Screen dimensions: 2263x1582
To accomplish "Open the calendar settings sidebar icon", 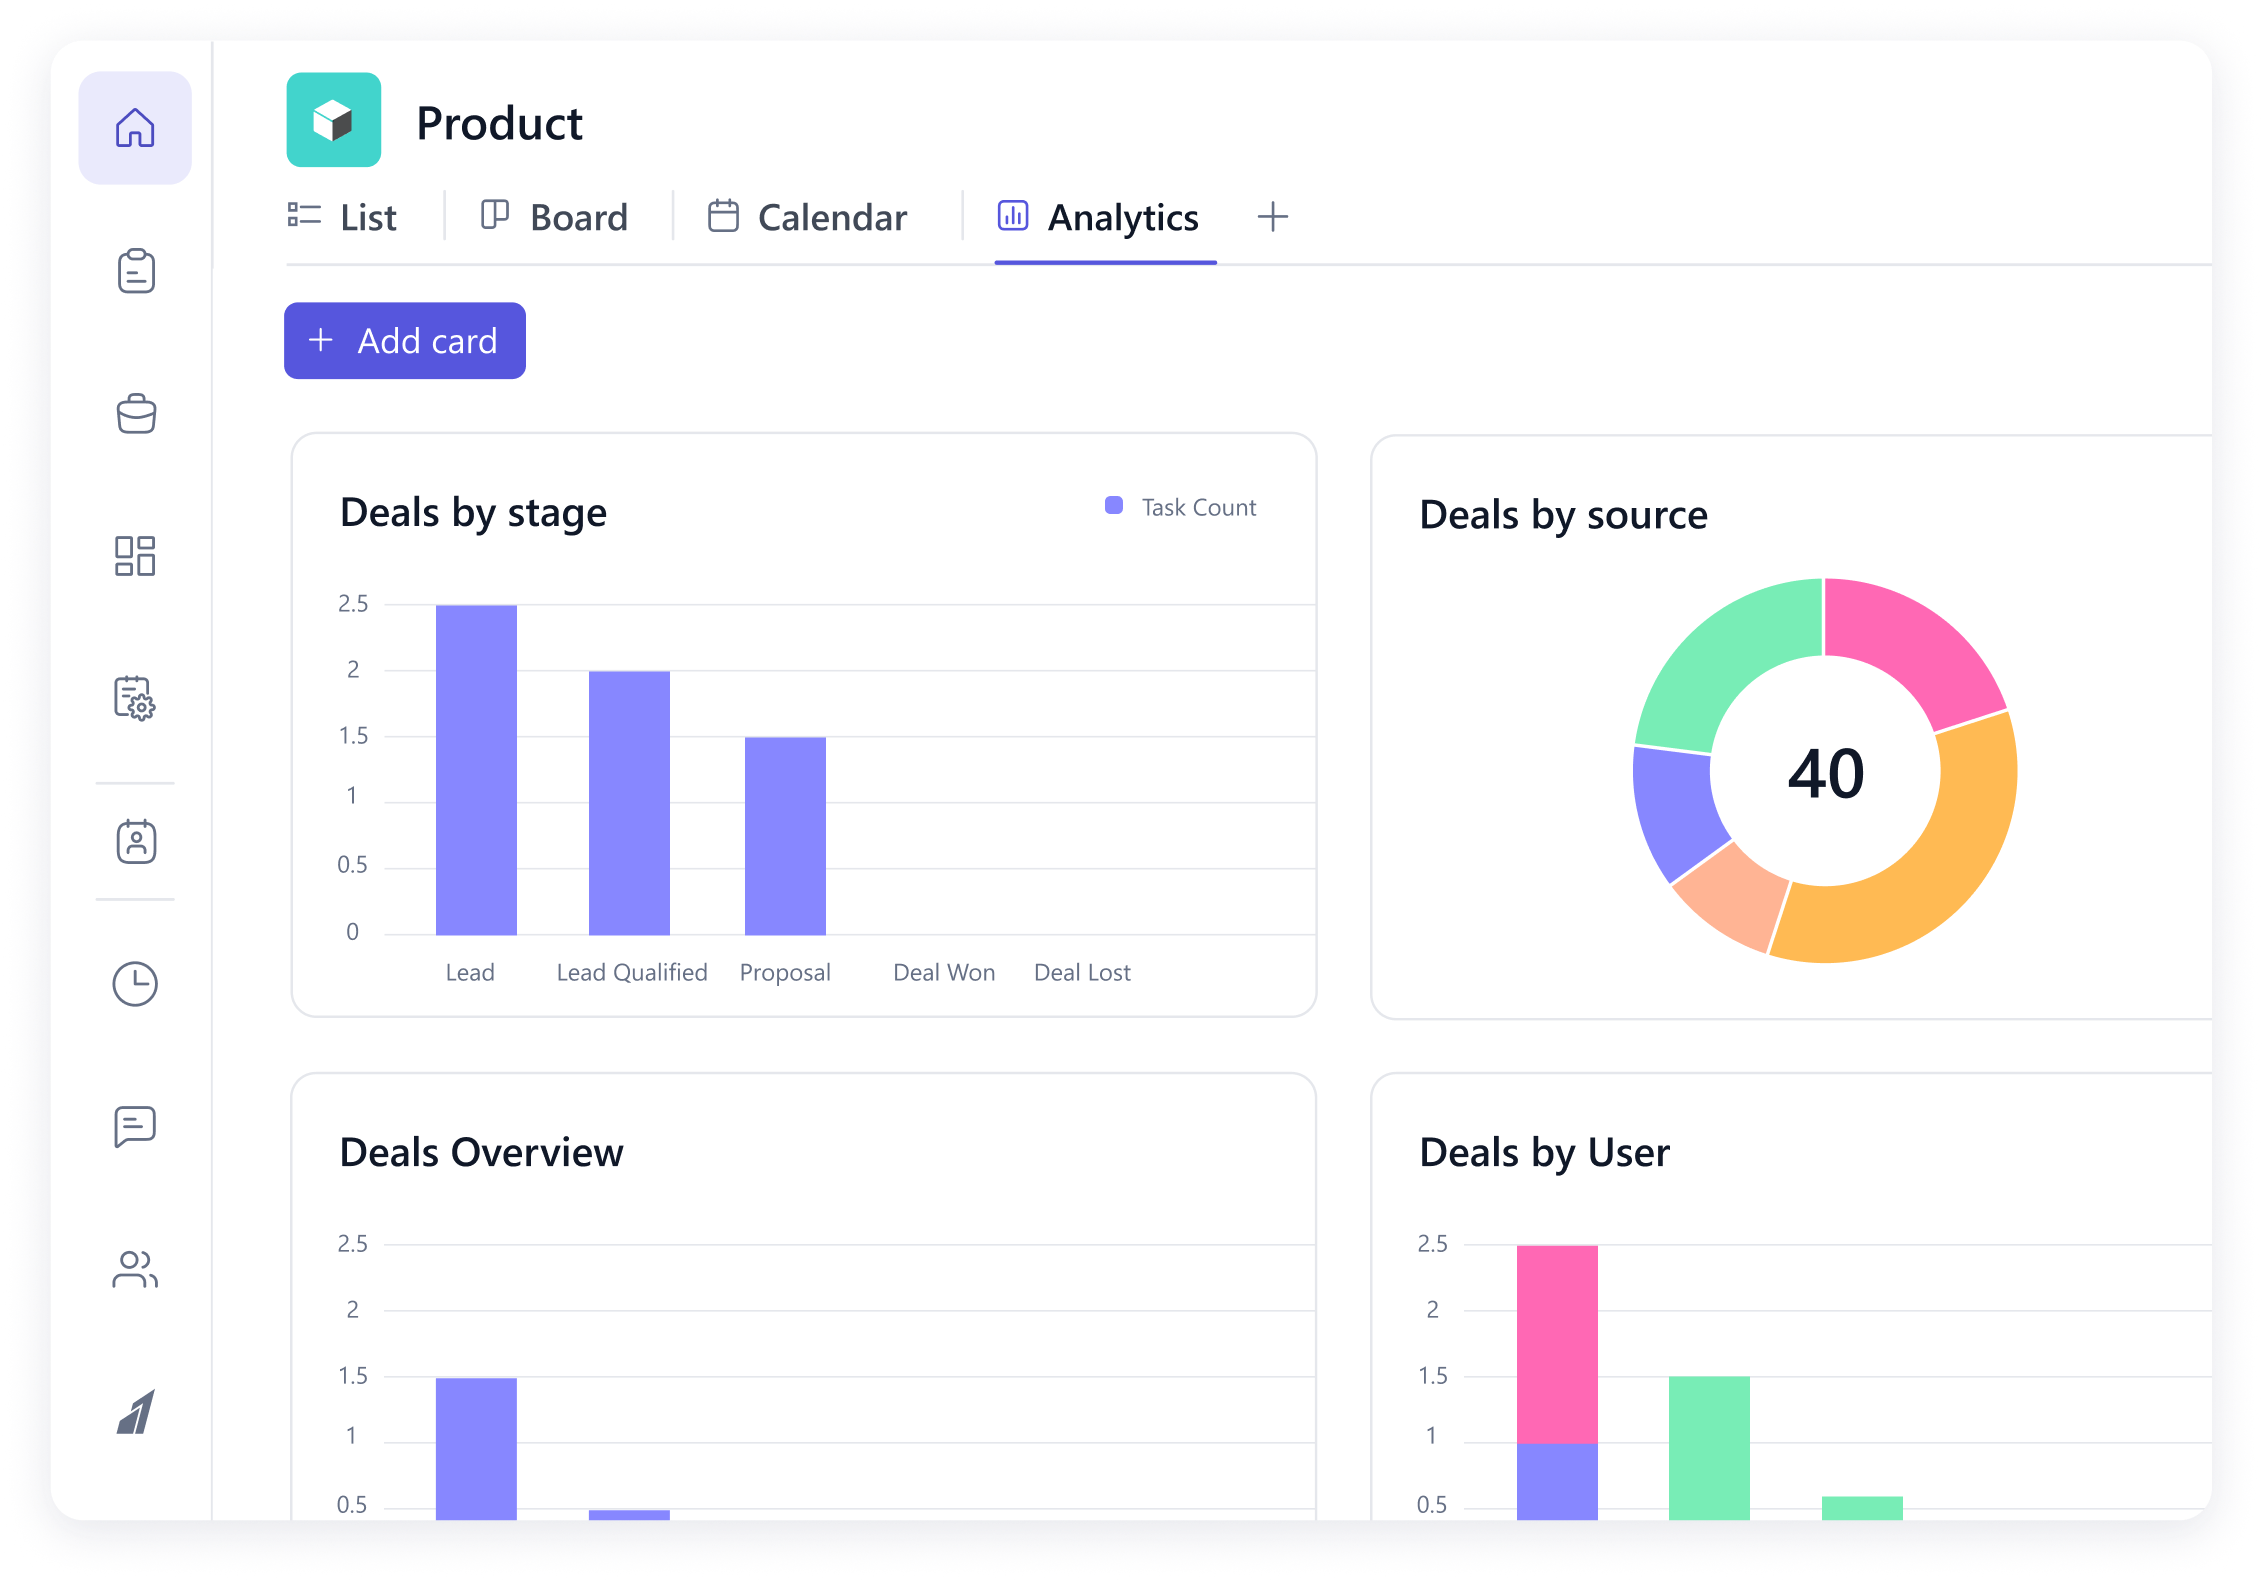I will [135, 698].
